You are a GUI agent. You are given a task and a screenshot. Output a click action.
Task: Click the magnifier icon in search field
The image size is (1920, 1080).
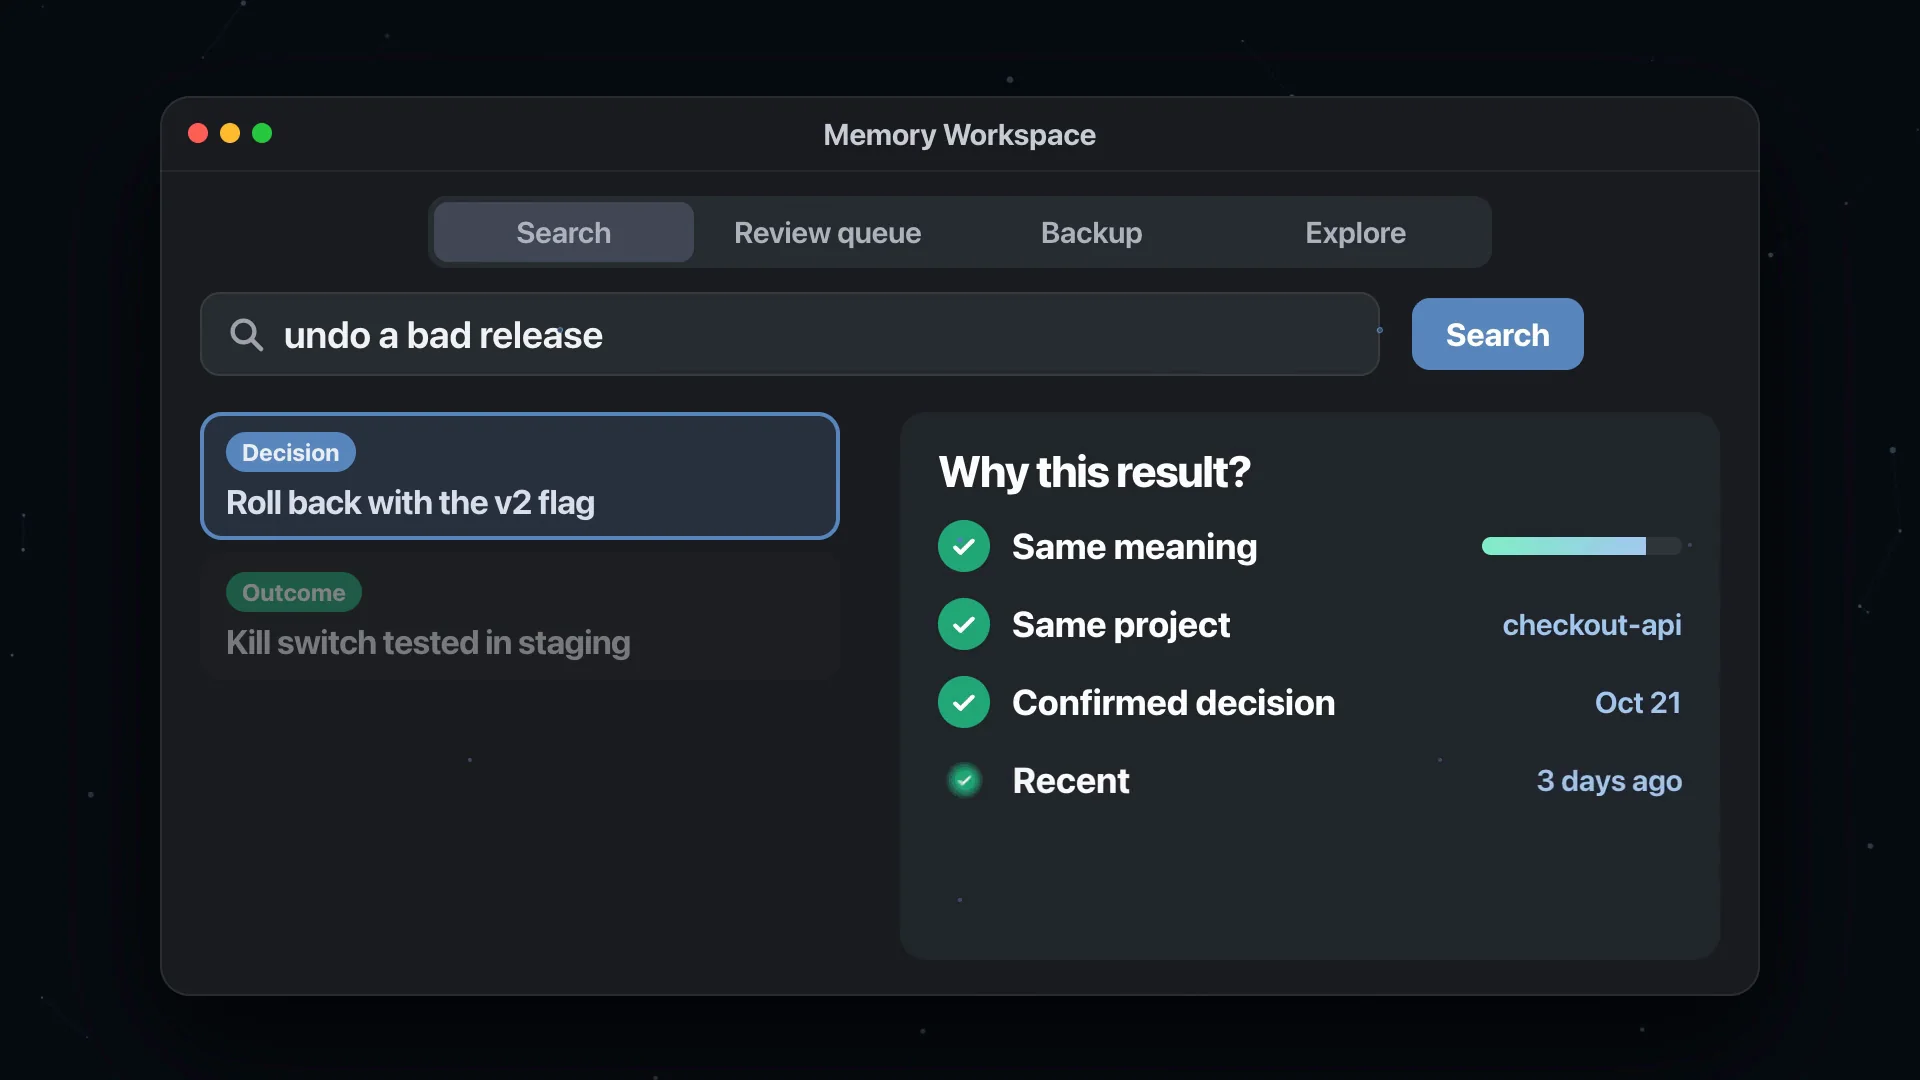(x=246, y=335)
